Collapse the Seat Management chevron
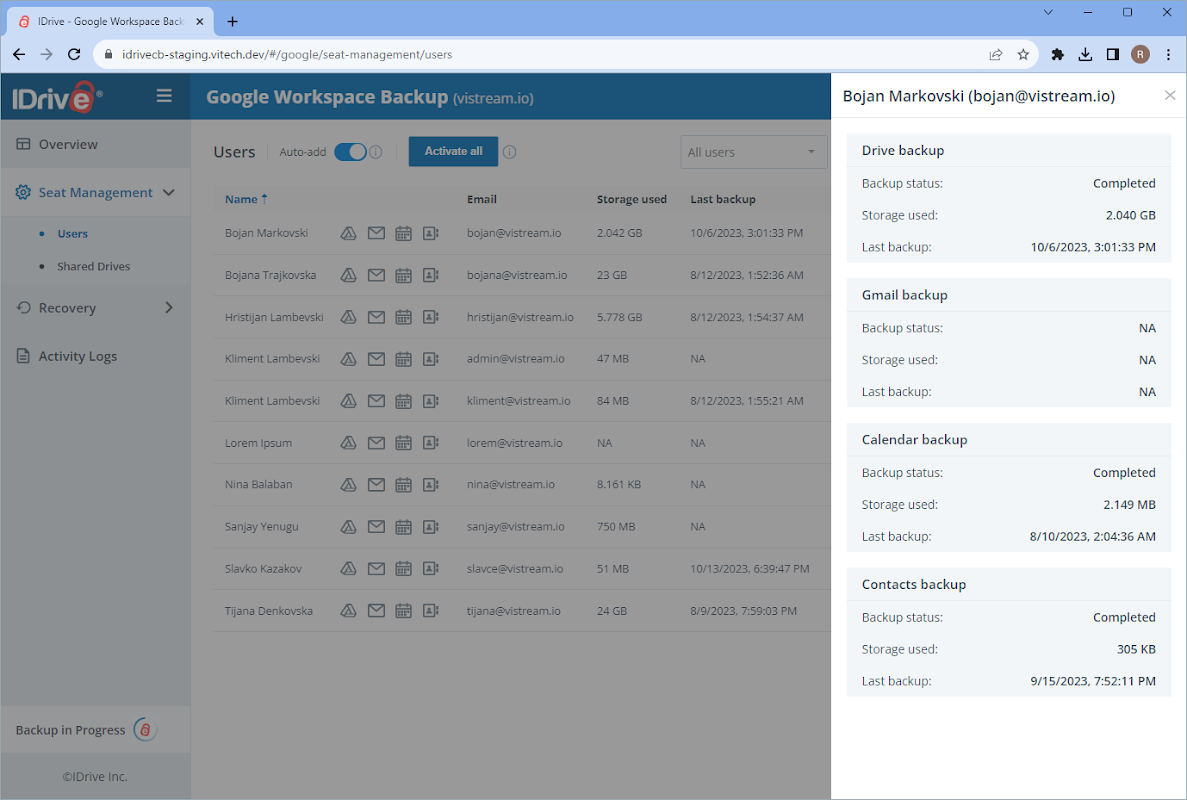Viewport: 1187px width, 800px height. pos(169,192)
